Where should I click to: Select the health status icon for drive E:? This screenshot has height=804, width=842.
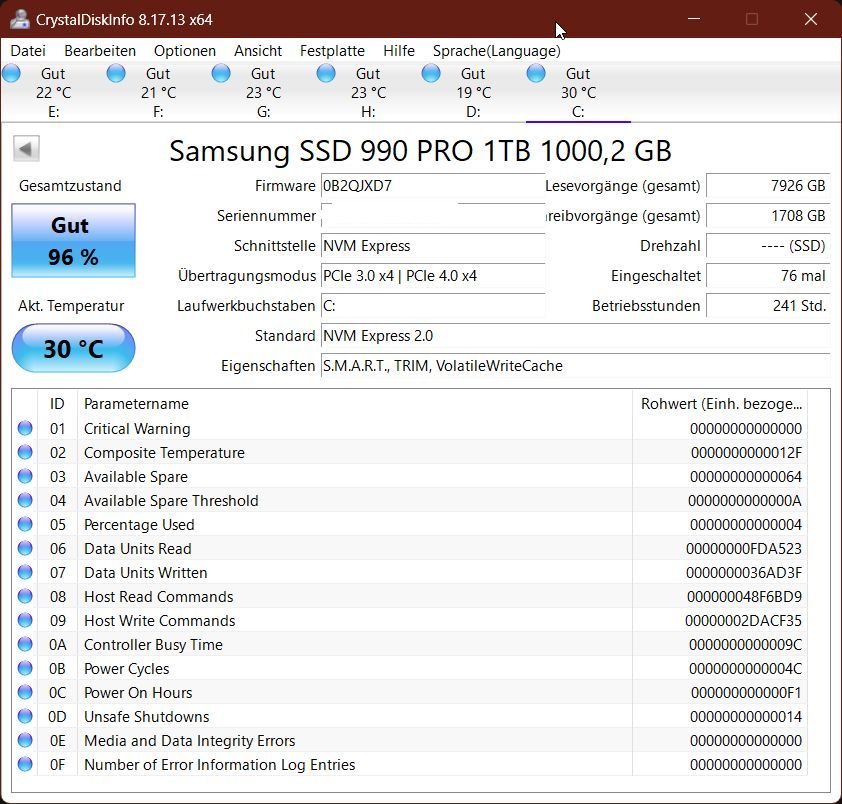tap(11, 73)
